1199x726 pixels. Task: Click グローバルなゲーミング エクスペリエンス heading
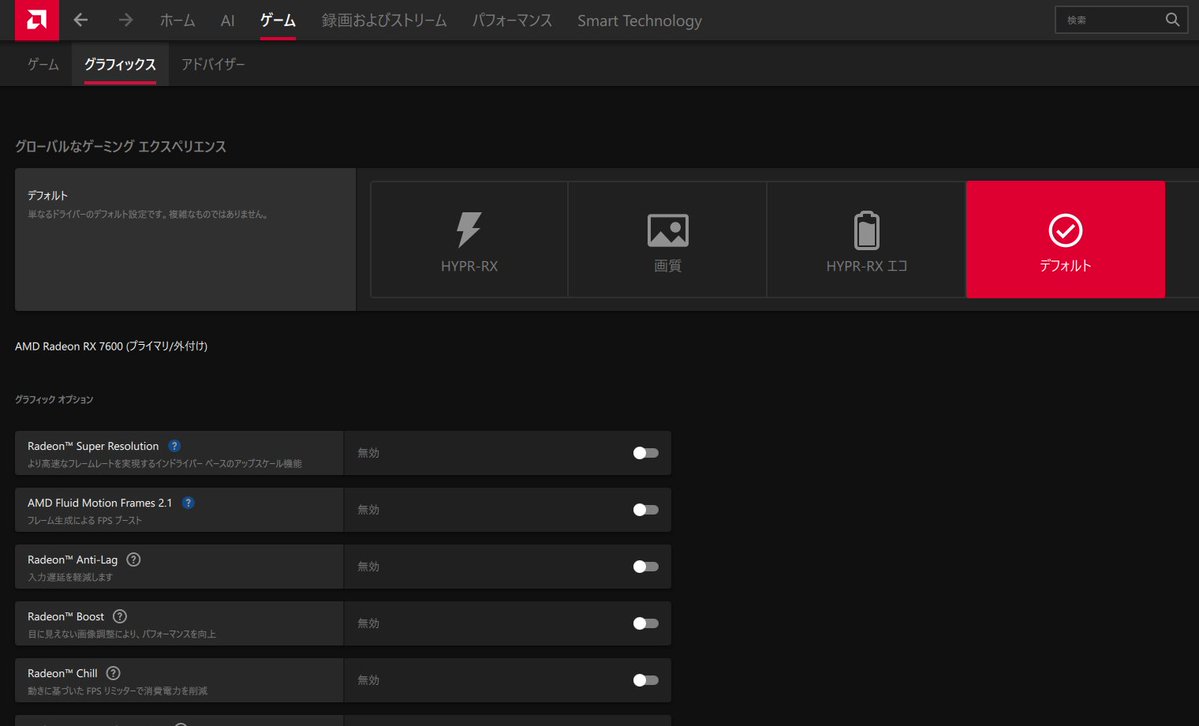pyautogui.click(x=121, y=146)
